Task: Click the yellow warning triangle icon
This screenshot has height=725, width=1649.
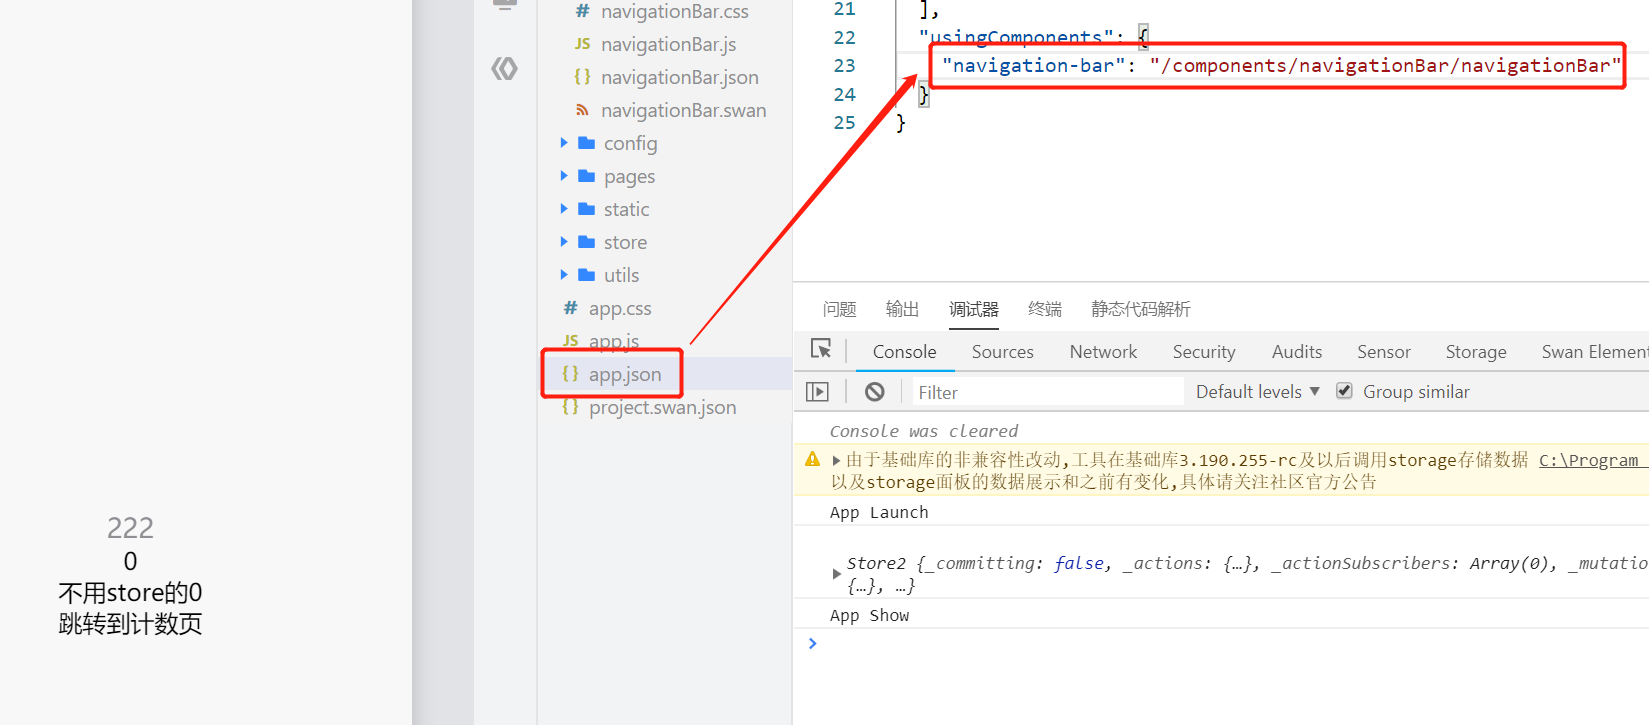Action: [813, 460]
